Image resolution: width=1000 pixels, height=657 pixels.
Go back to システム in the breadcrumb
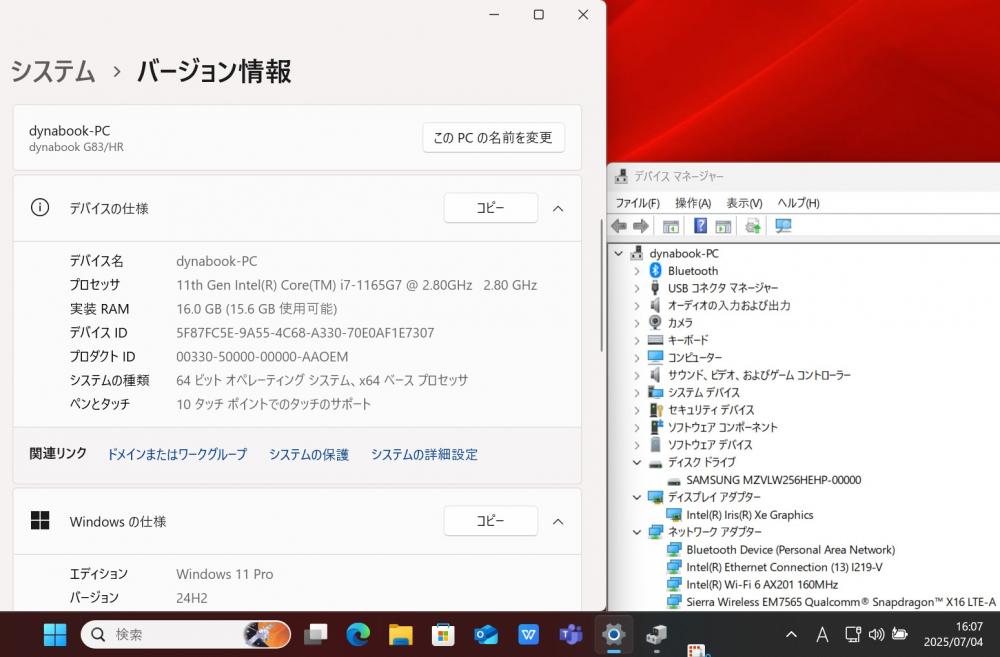click(x=52, y=70)
